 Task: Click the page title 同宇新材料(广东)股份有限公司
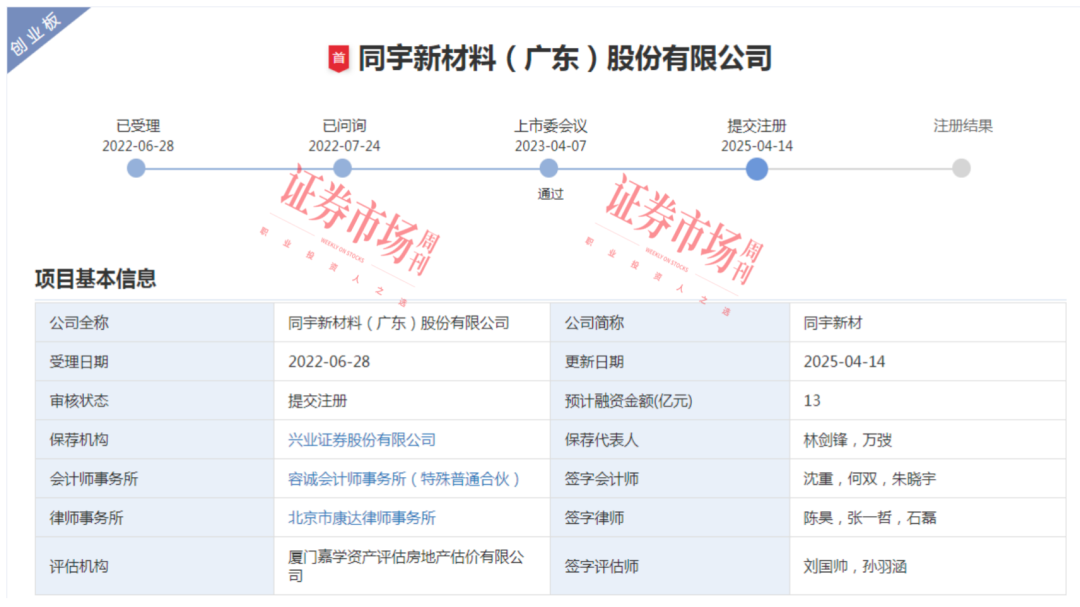click(565, 59)
